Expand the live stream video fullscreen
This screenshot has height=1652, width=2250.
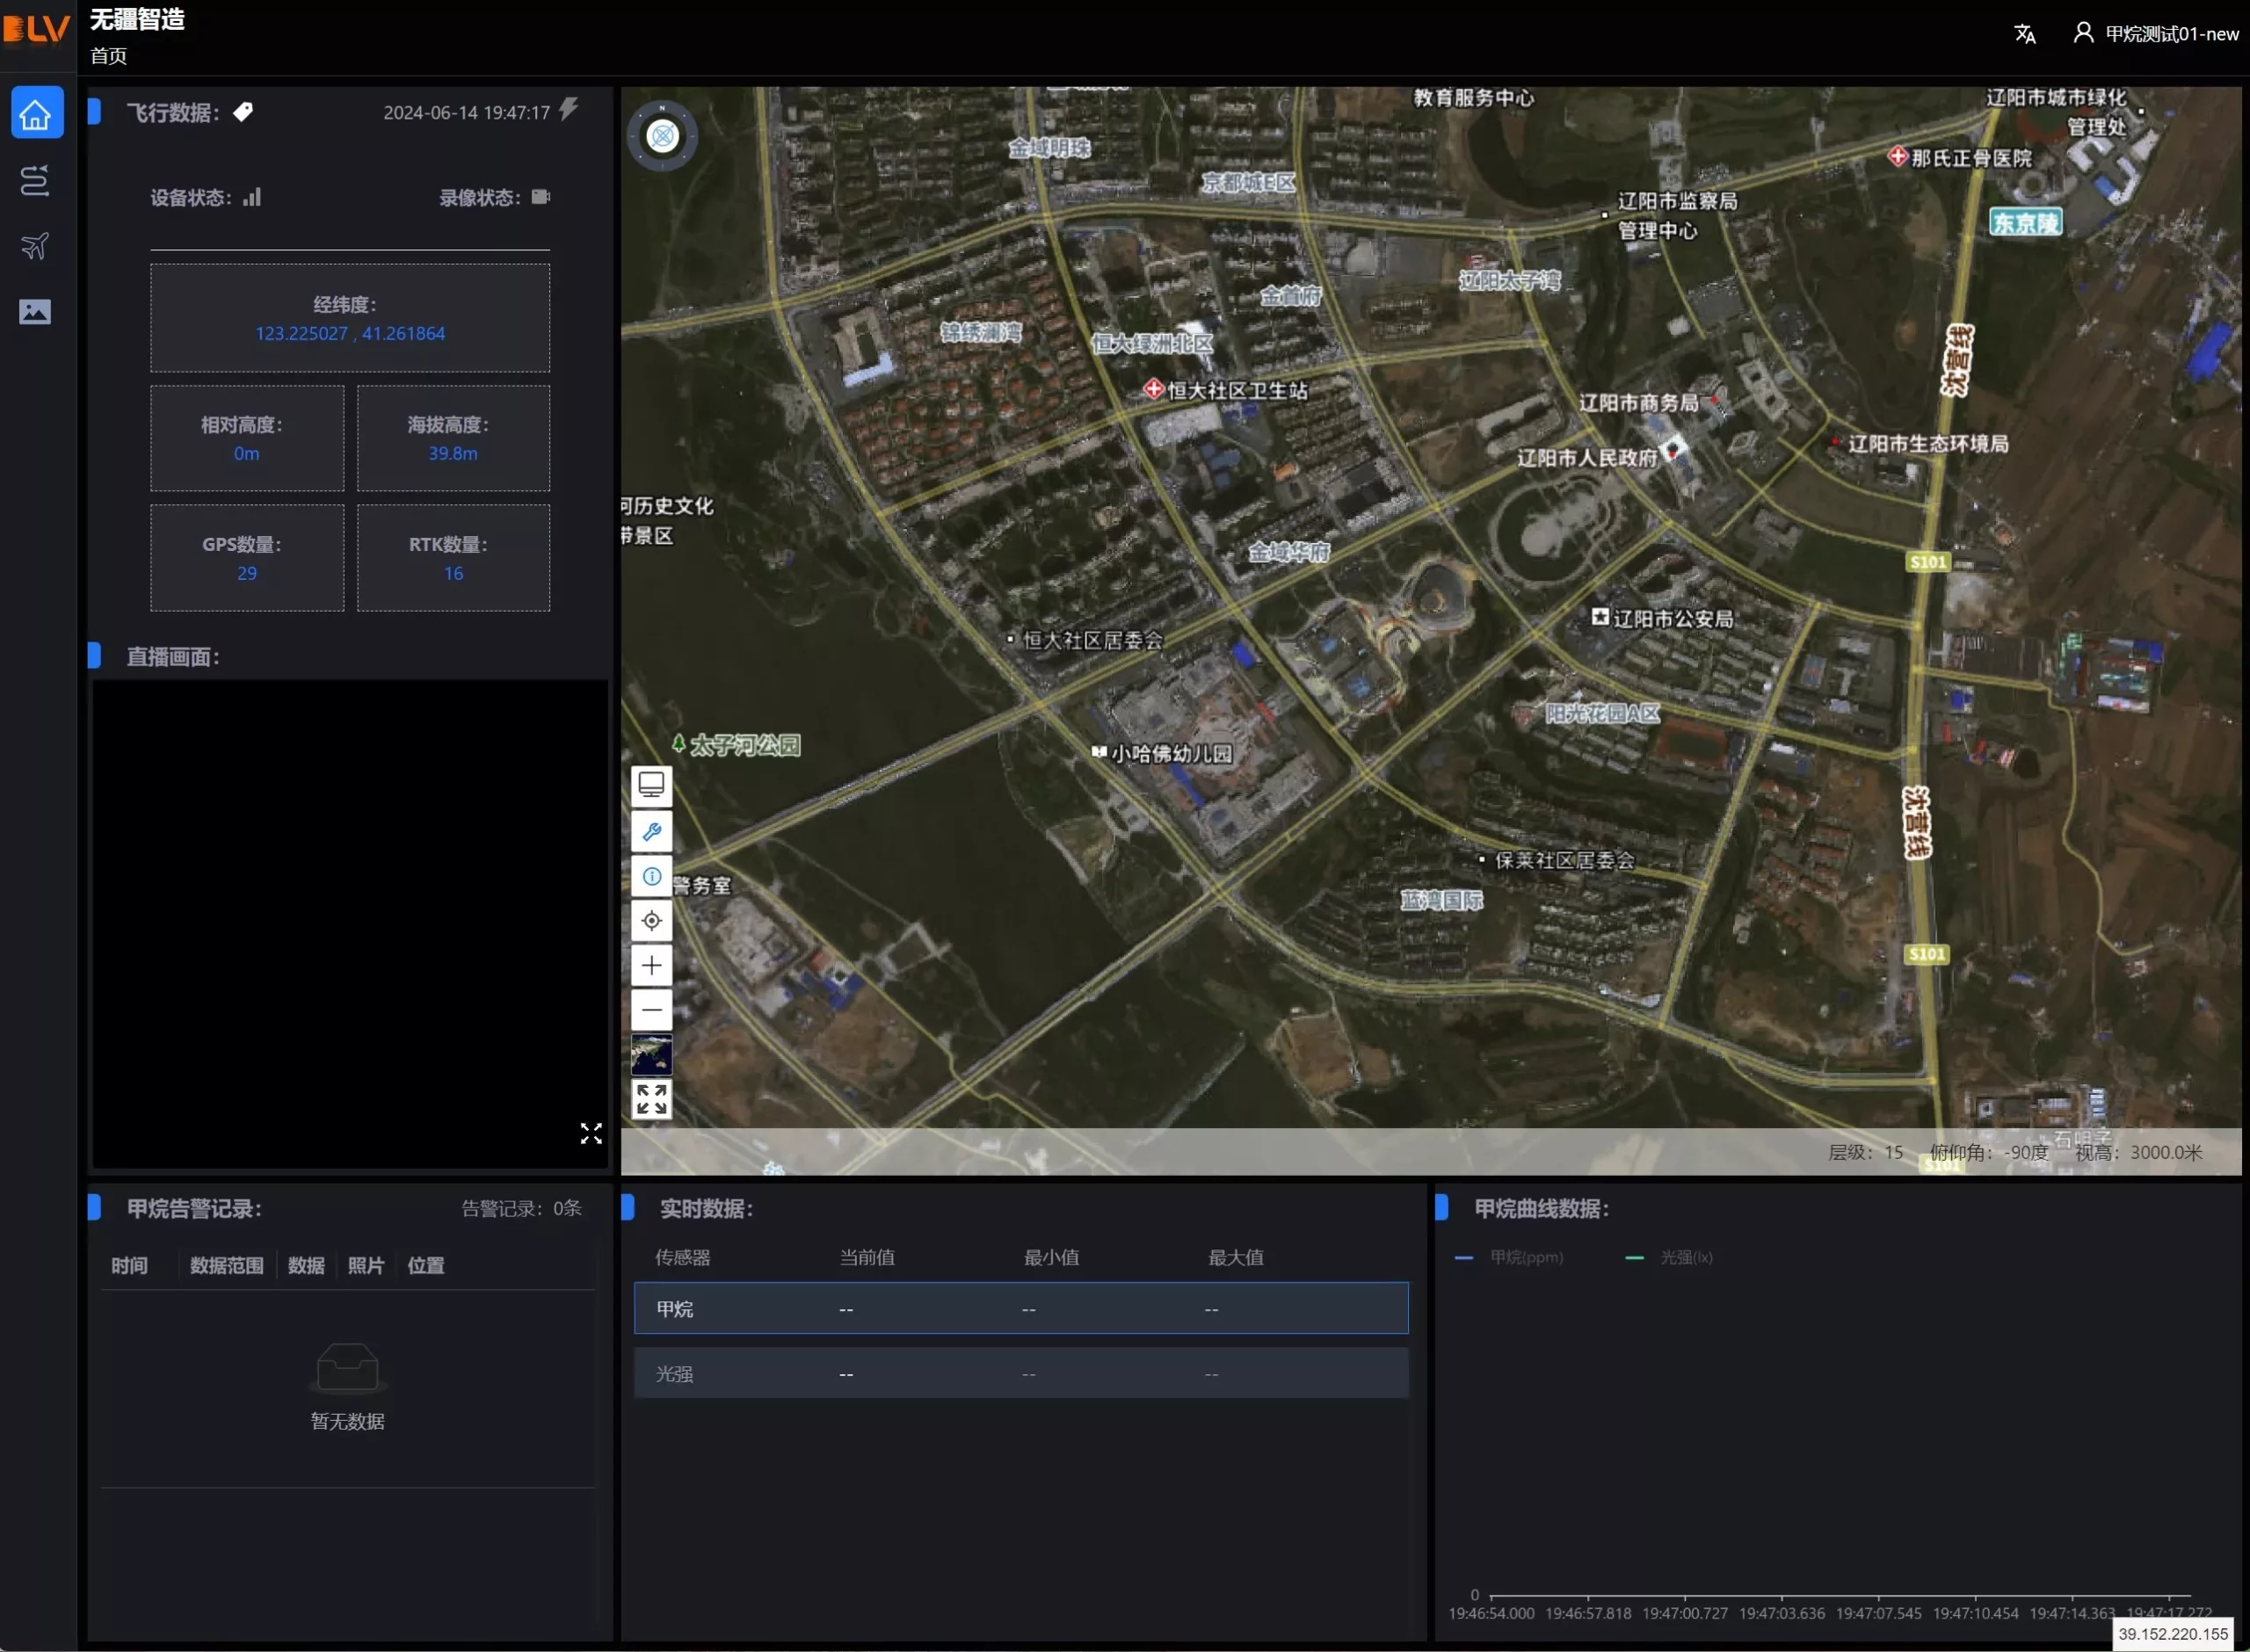(x=591, y=1133)
